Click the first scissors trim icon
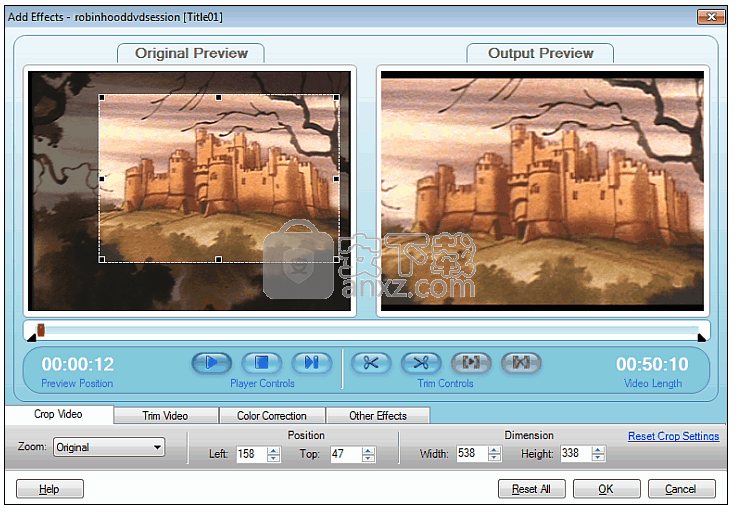The width and height of the screenshot is (742, 521). pos(371,363)
